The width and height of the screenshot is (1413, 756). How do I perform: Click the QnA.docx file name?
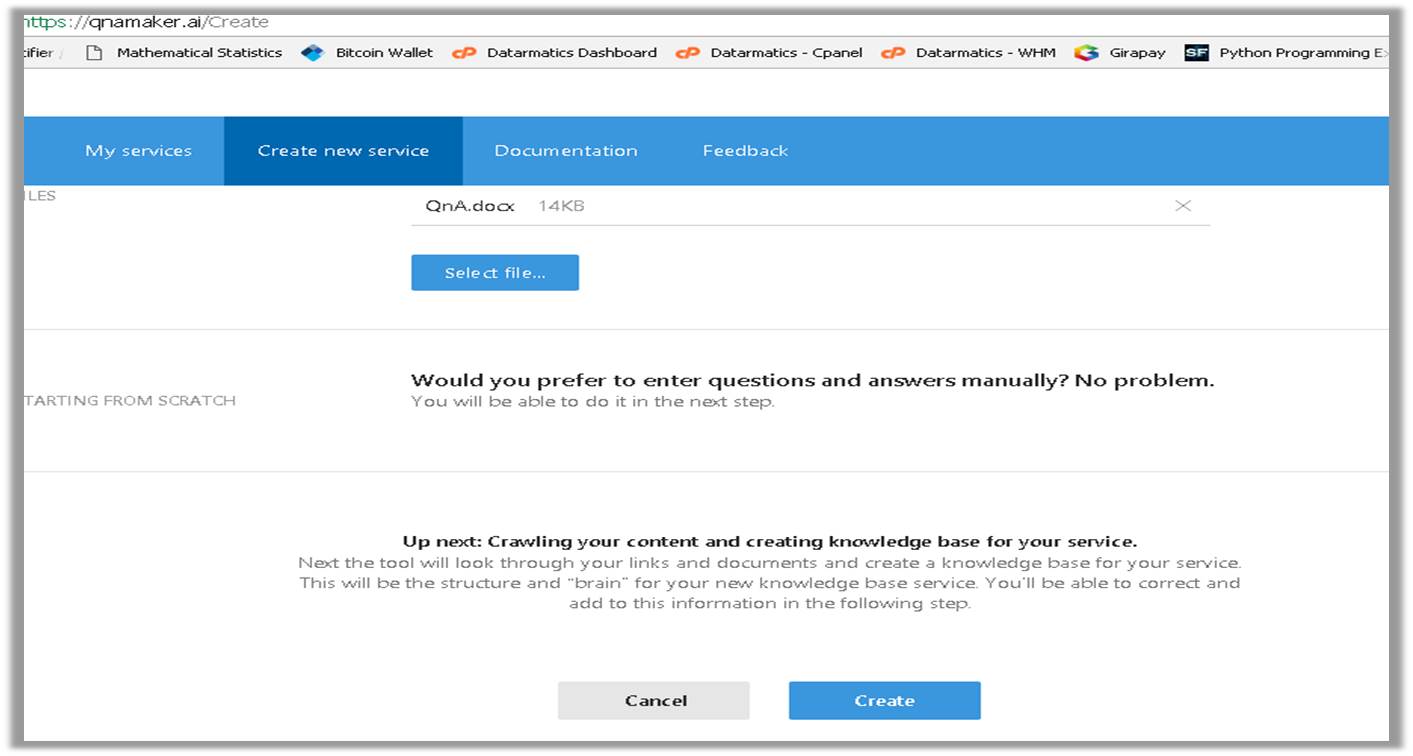470,206
